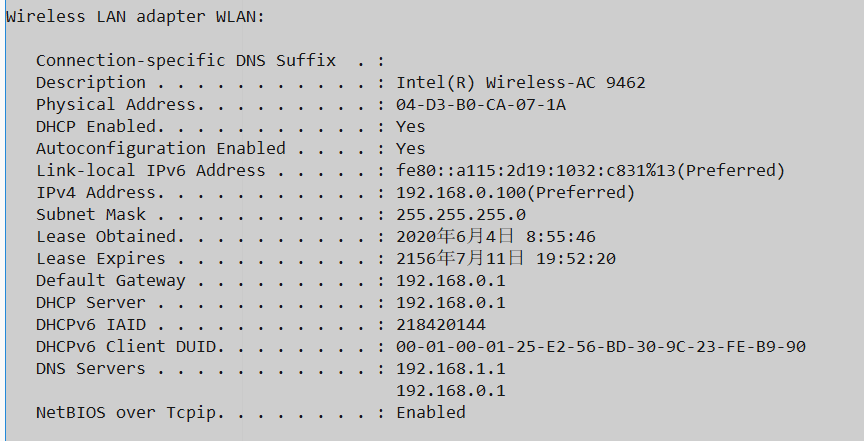Click the NetBIOS over Tcpip Enabled value

[431, 413]
